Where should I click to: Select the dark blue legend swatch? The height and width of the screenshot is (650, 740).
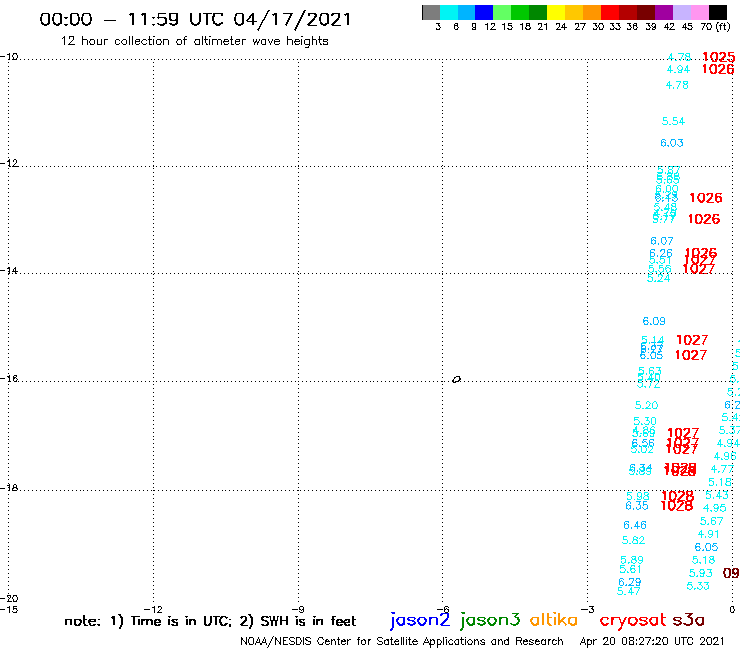pos(484,12)
